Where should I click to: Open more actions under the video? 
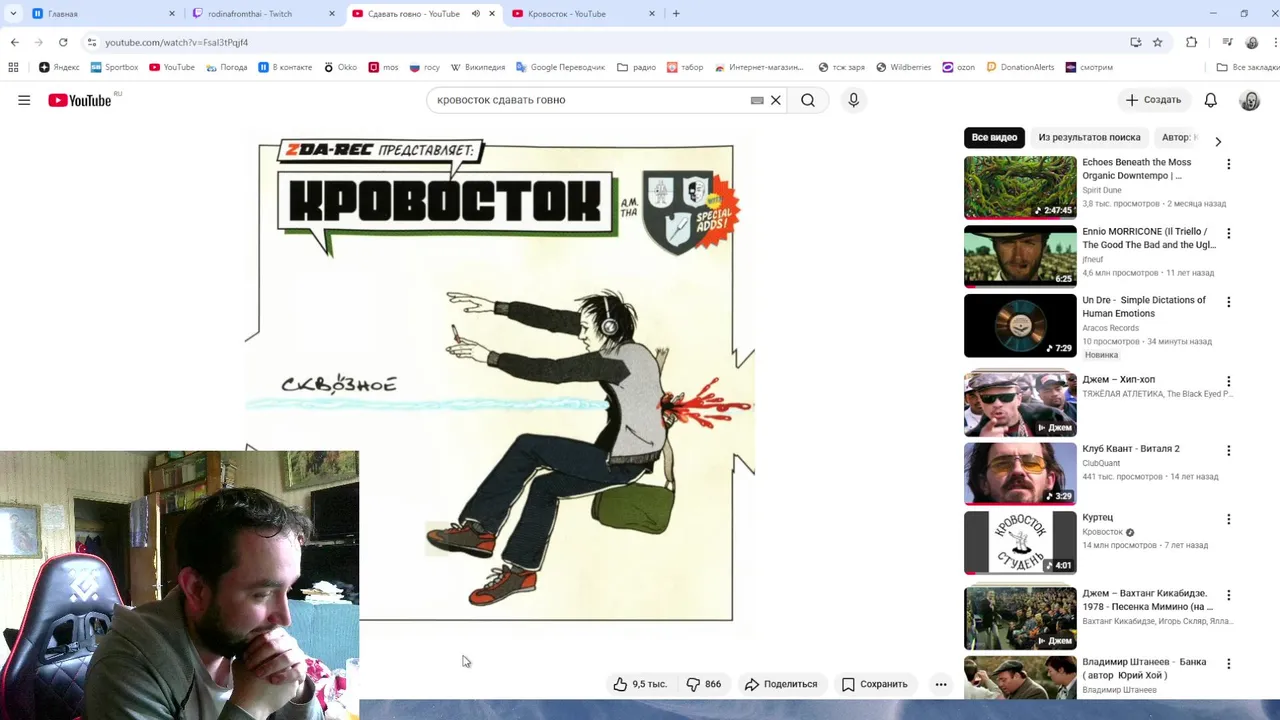941,684
